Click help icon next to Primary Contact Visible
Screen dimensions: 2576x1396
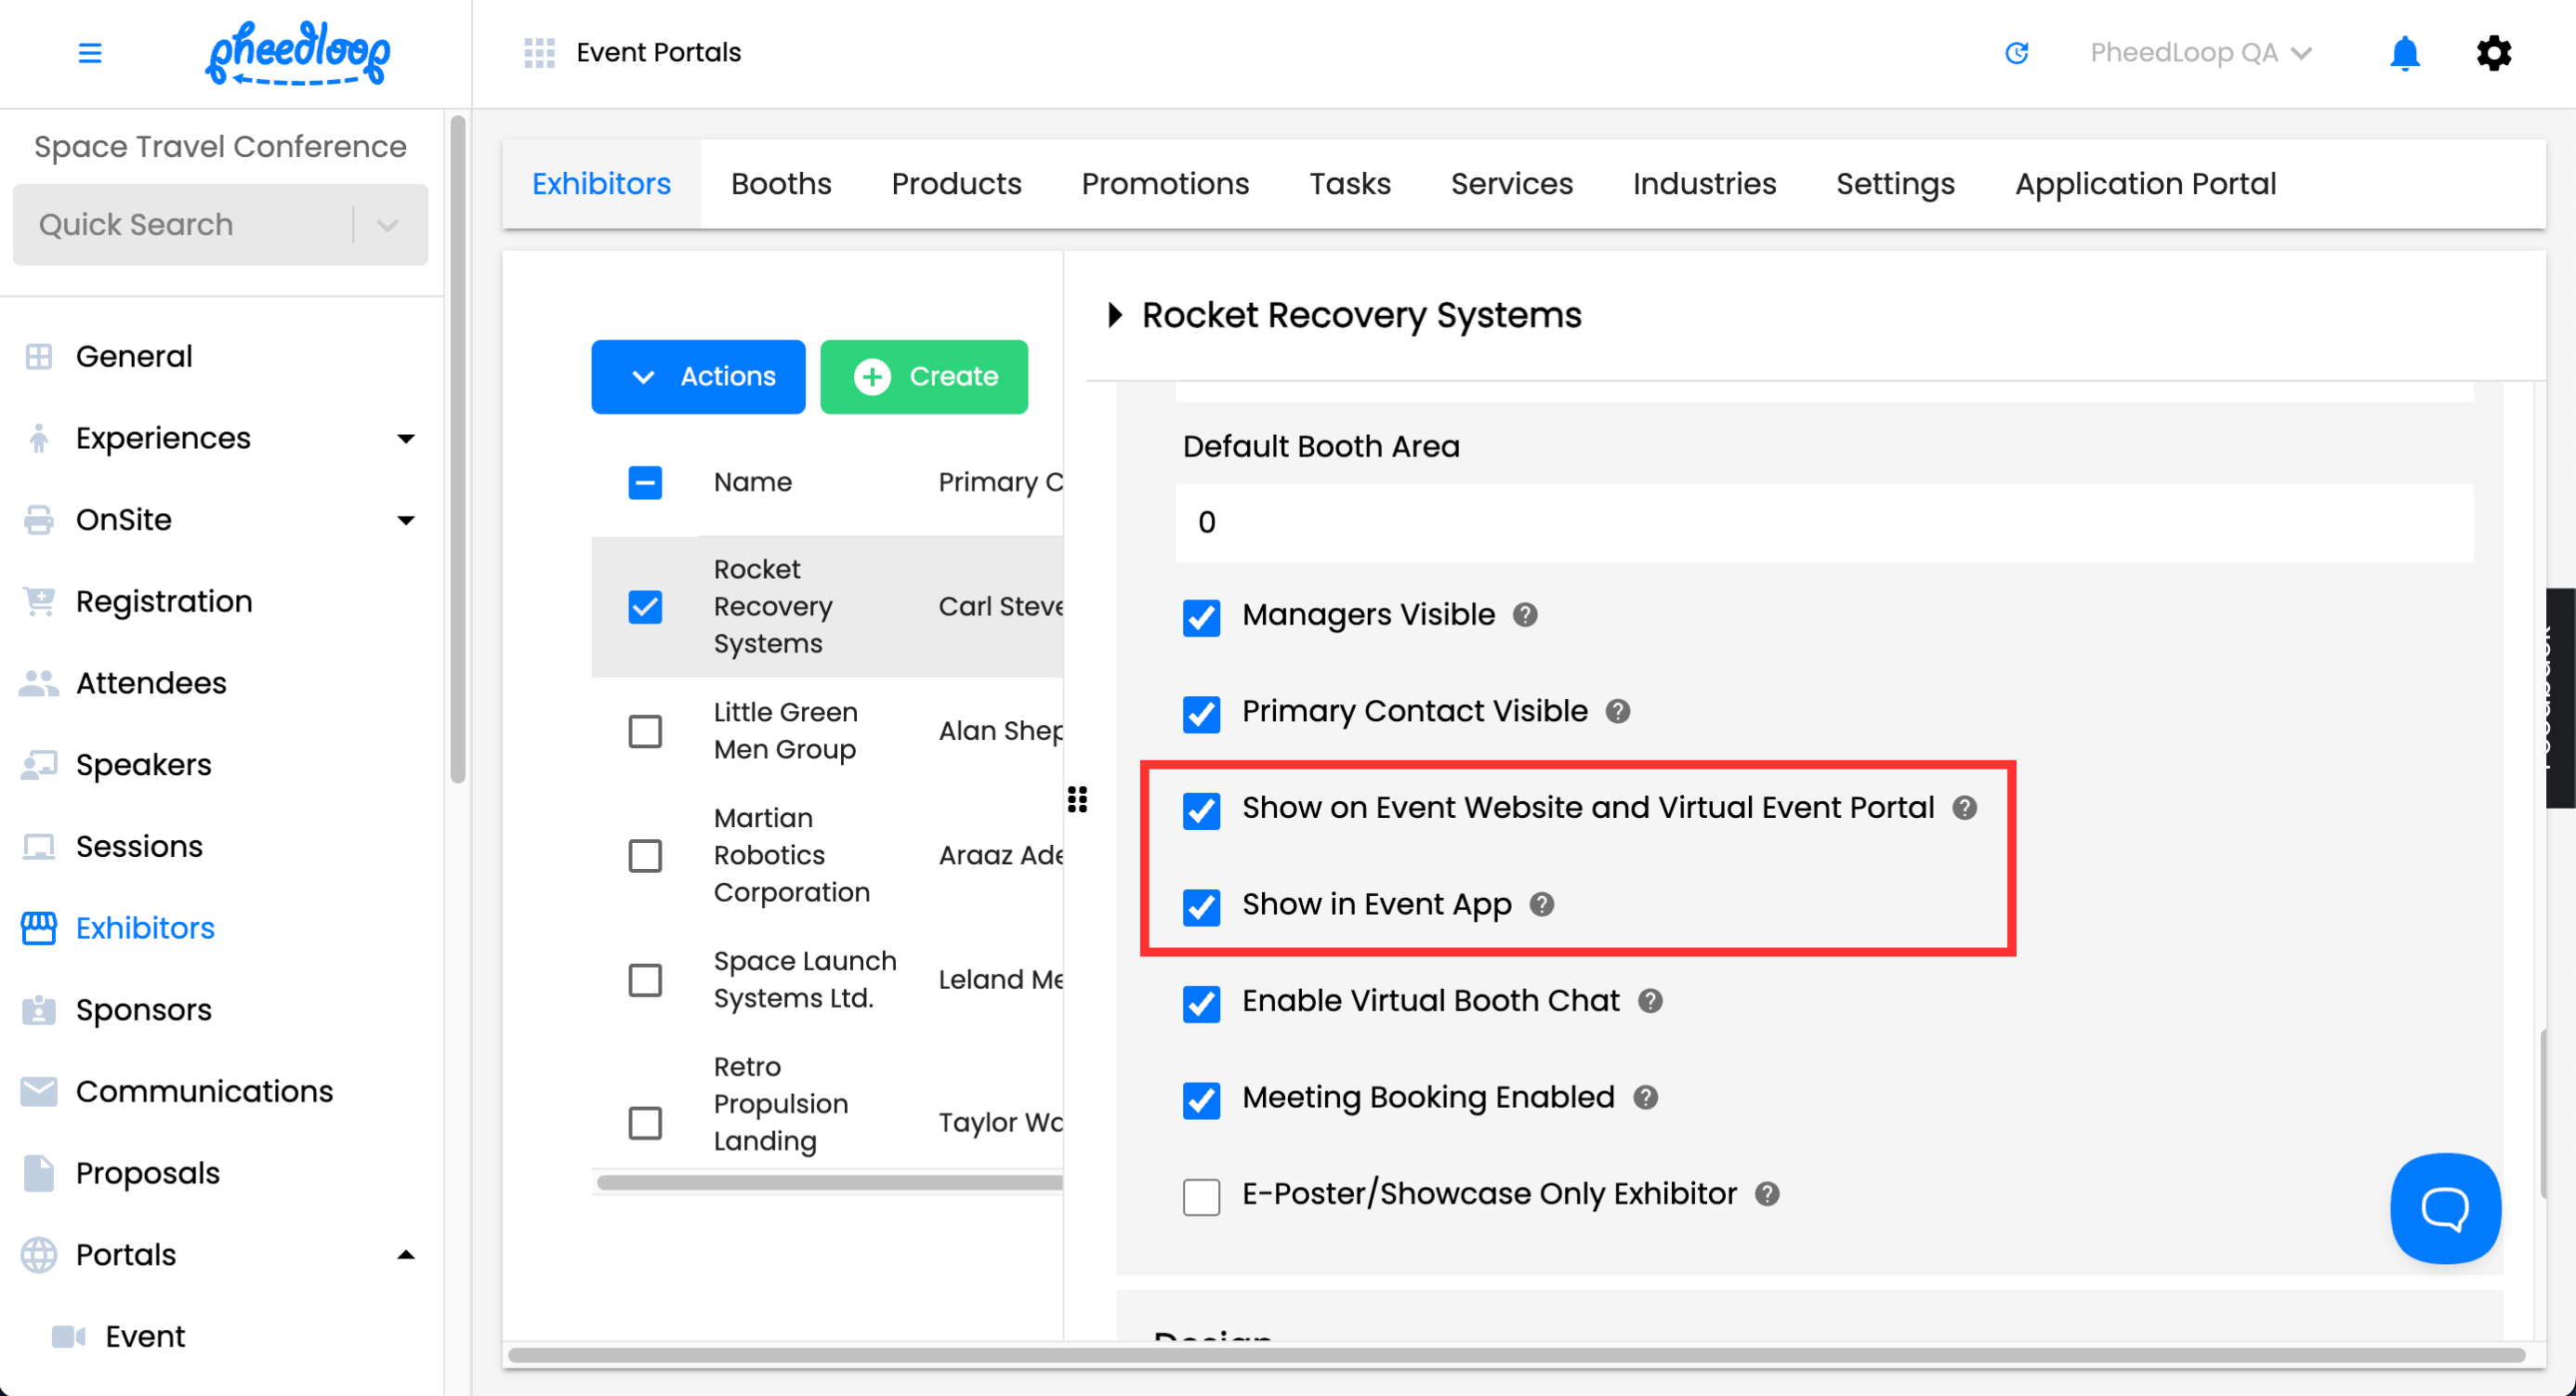[1618, 712]
